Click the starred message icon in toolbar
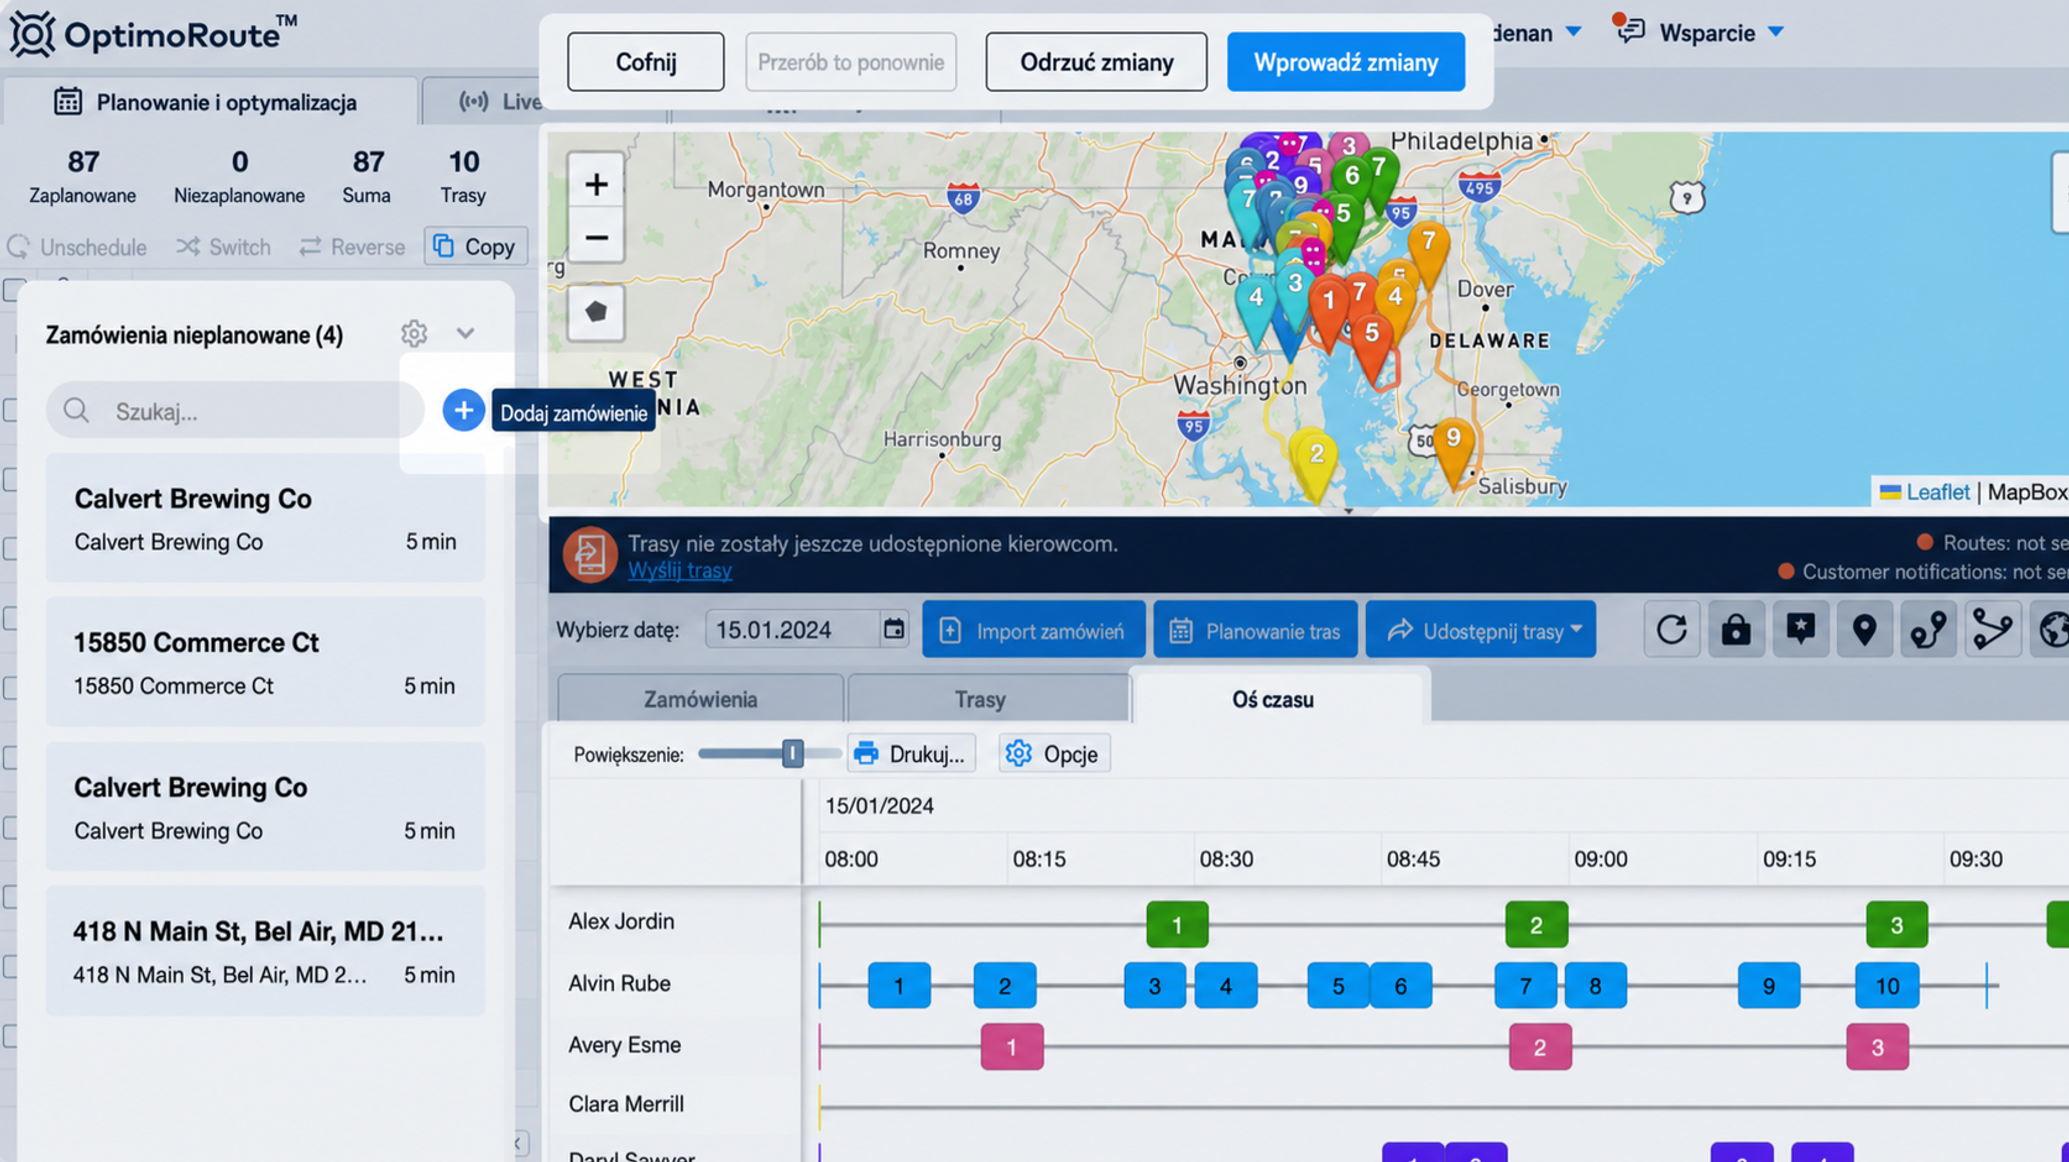The image size is (2069, 1162). click(x=1800, y=630)
